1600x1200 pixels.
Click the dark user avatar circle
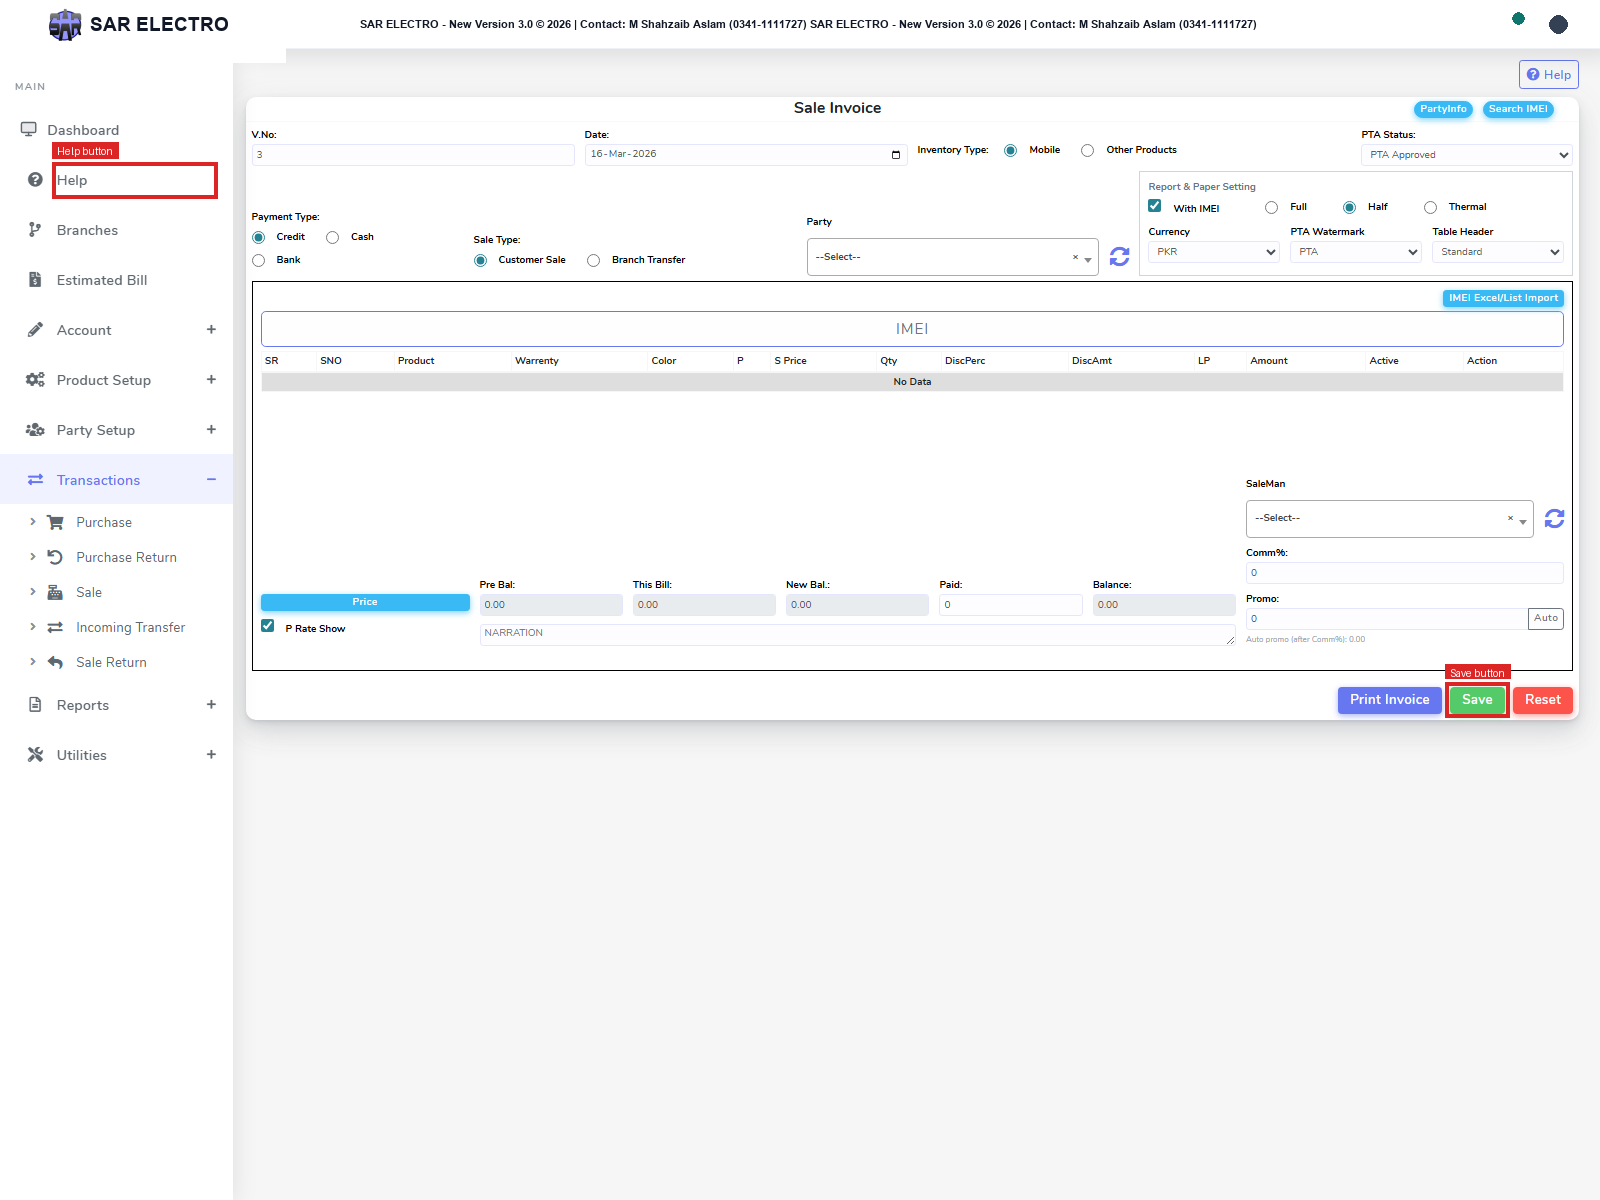(1558, 24)
